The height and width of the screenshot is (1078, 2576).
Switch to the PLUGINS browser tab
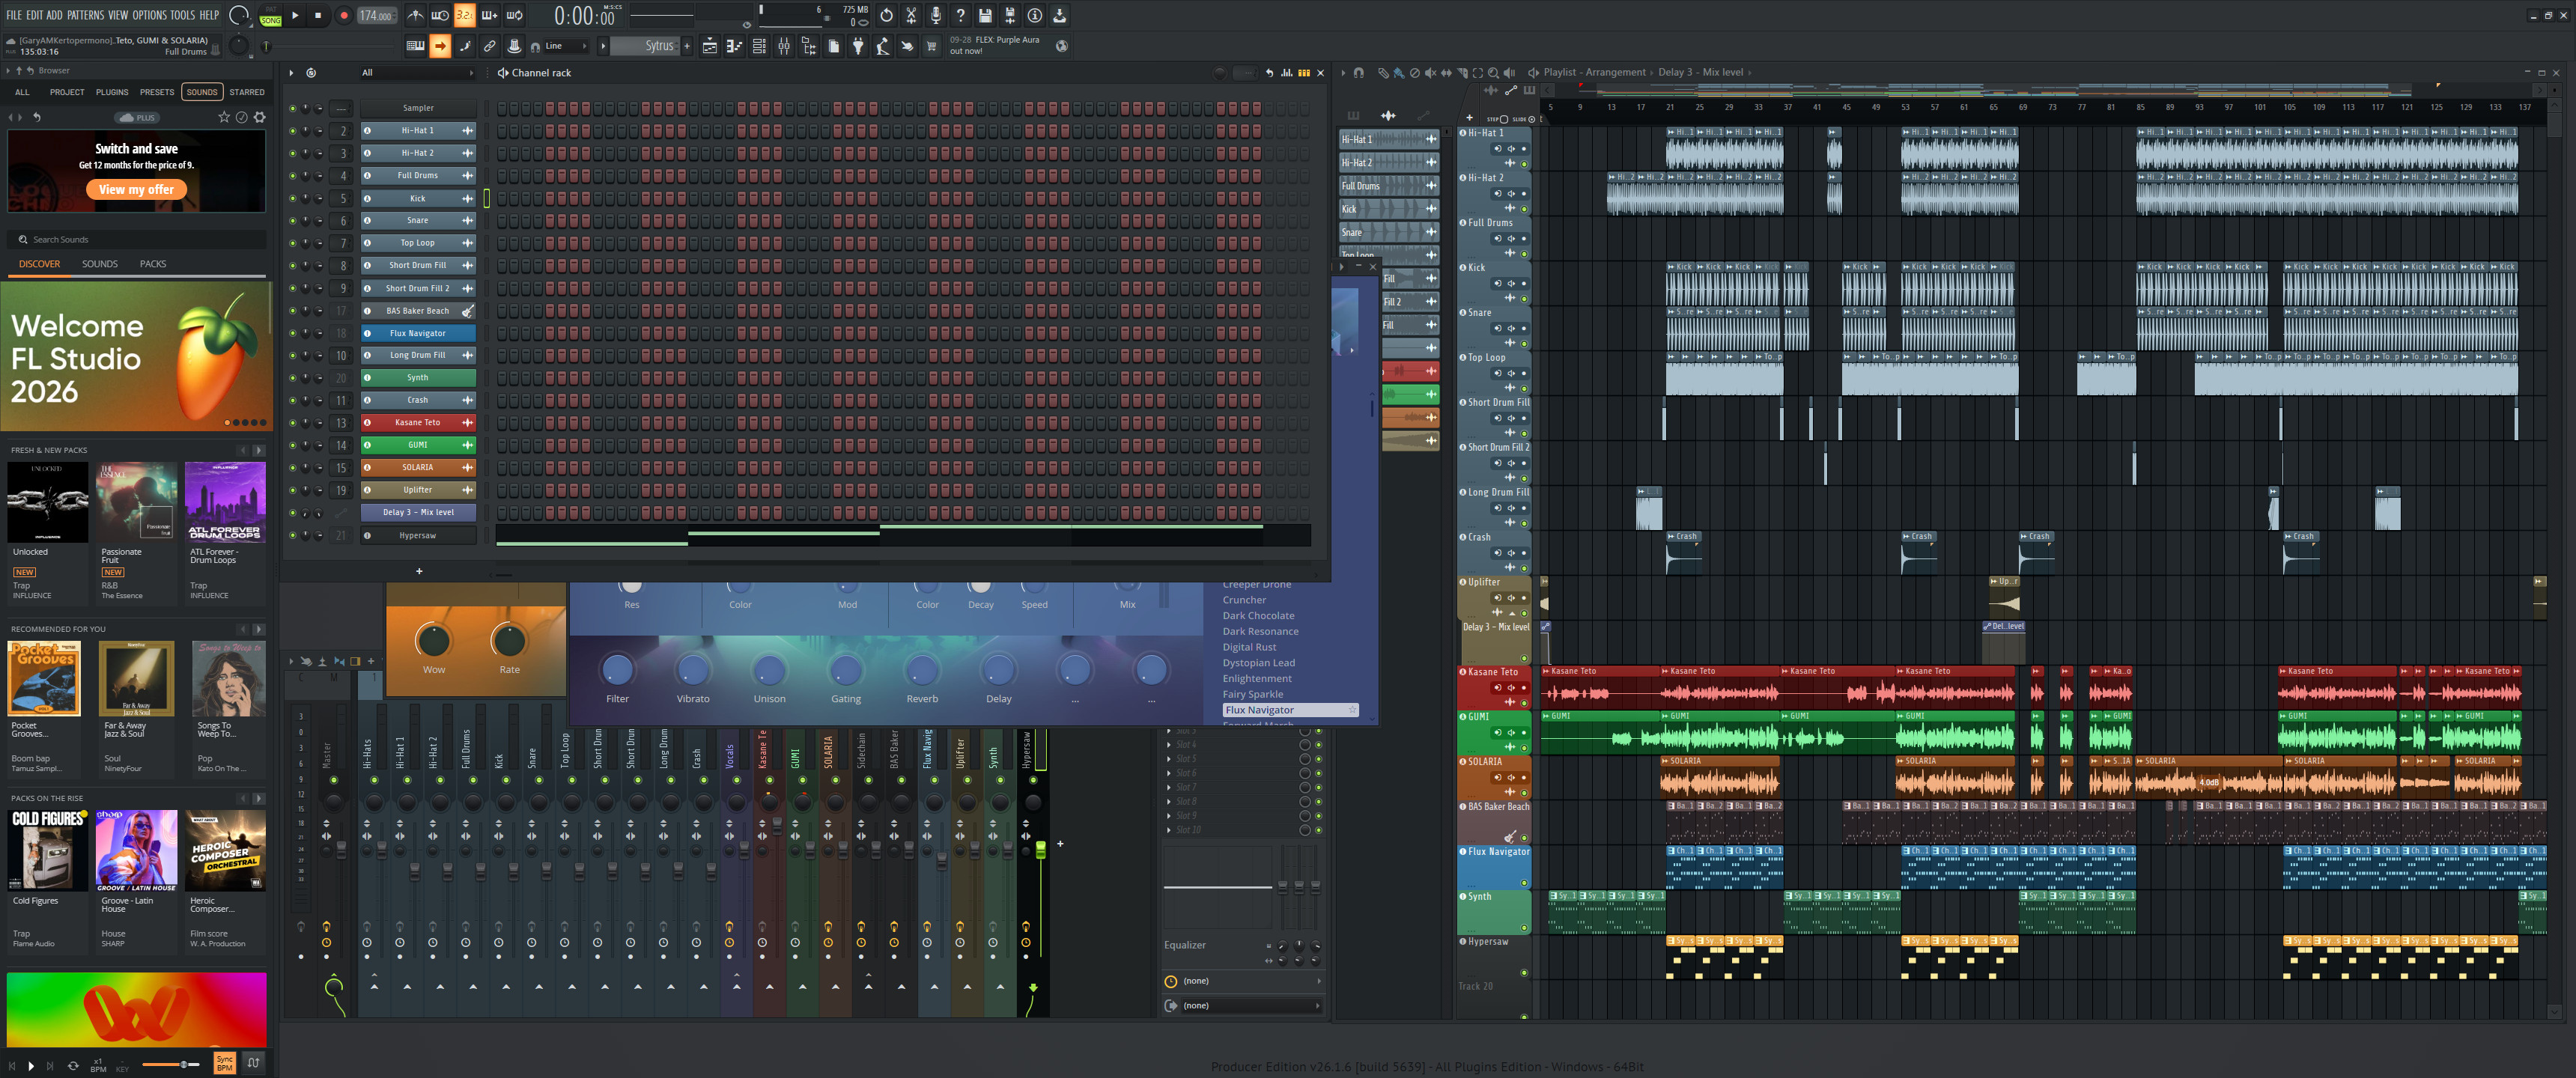click(x=112, y=92)
